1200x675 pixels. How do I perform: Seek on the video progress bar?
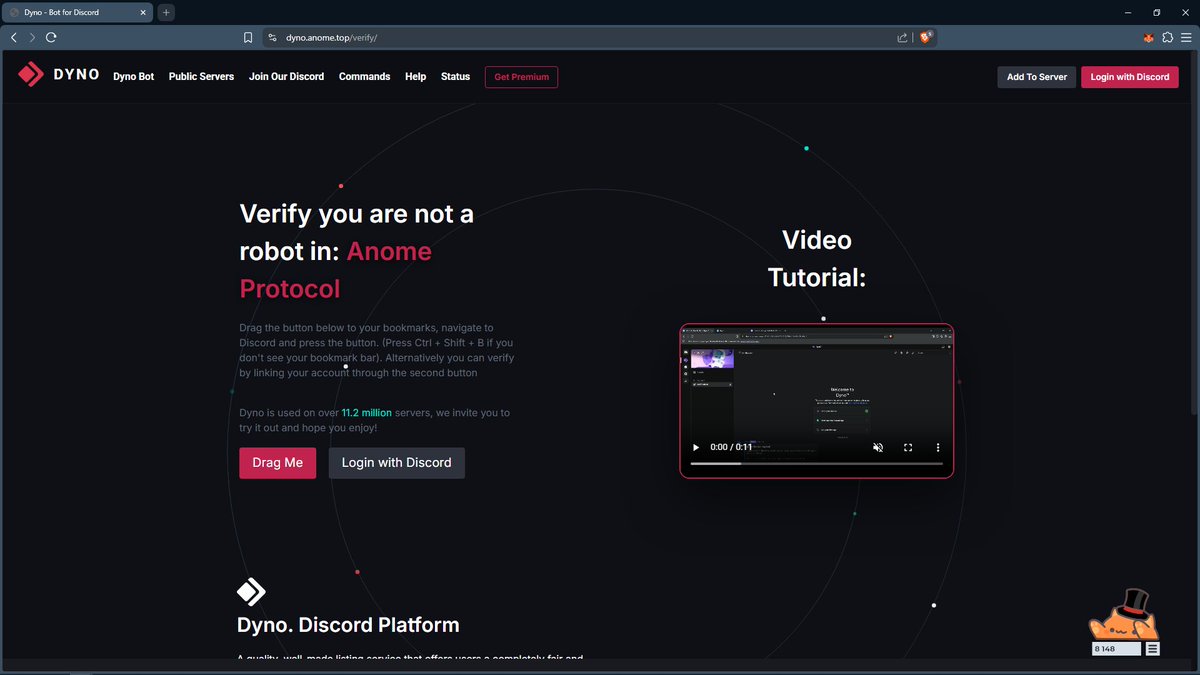[x=816, y=464]
